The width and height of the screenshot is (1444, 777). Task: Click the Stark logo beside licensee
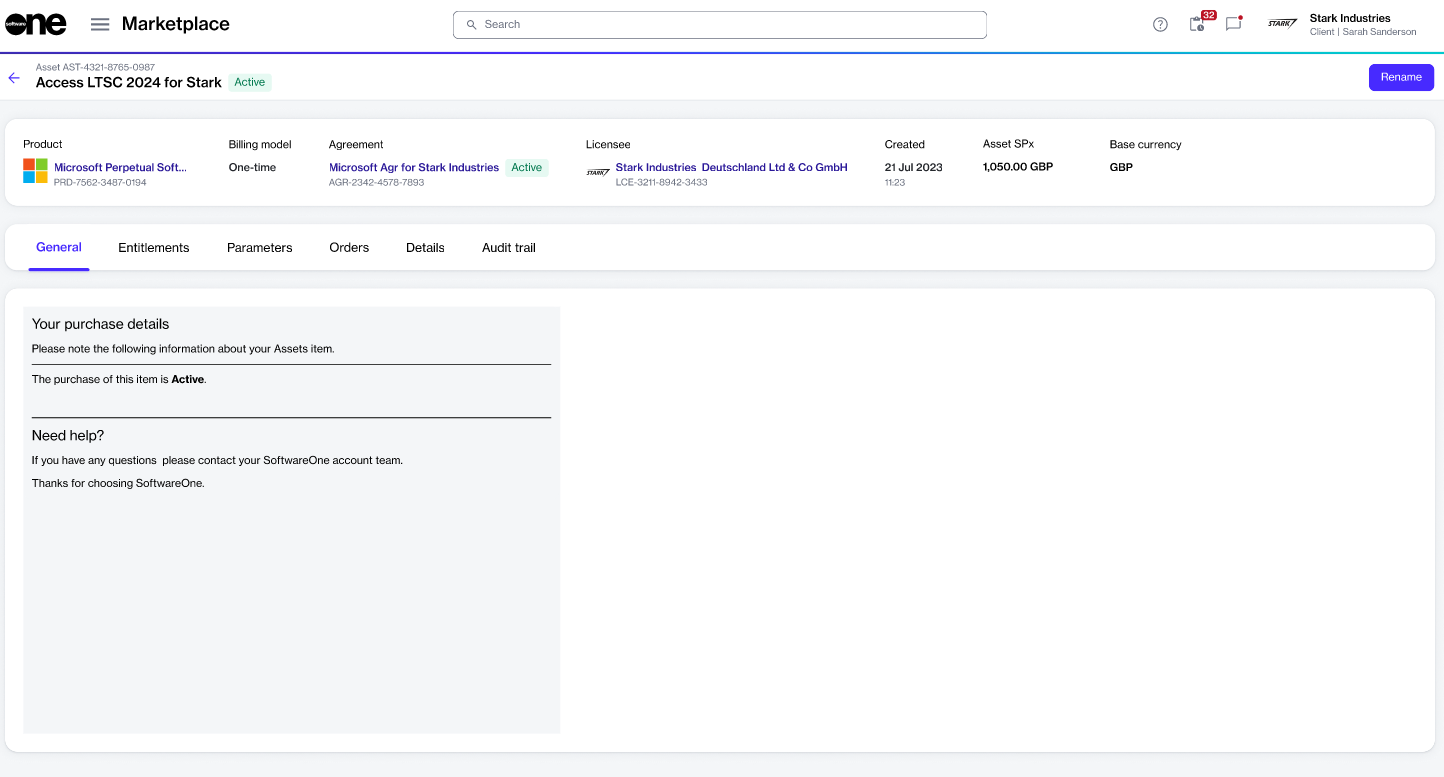tap(598, 172)
